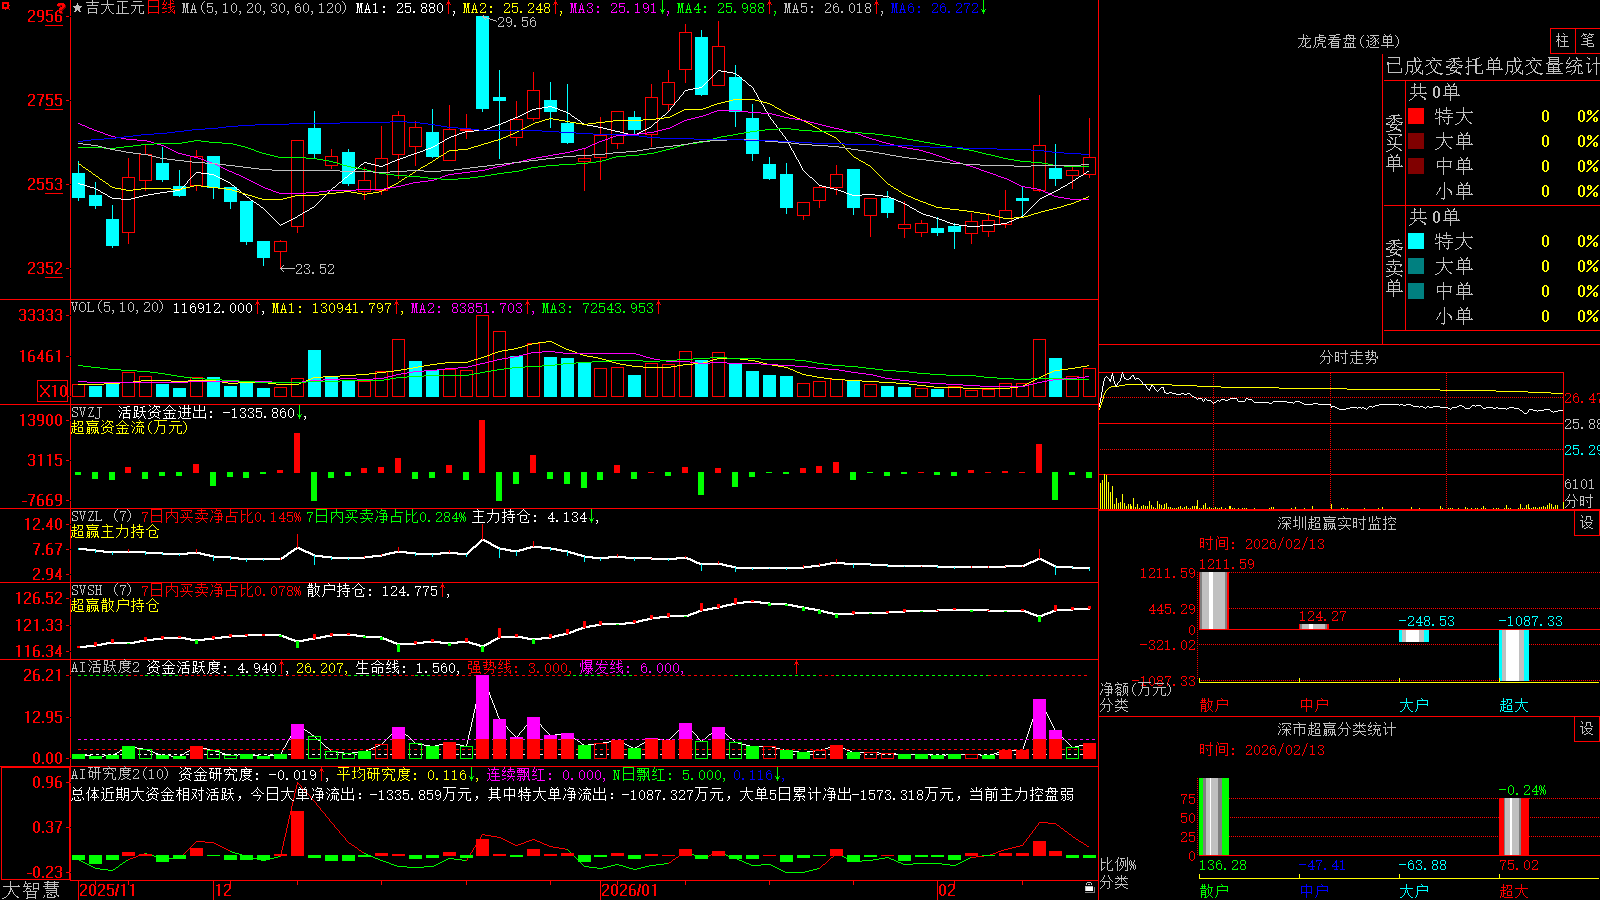Click the lock icon at chart bottom-right

(x=1090, y=887)
